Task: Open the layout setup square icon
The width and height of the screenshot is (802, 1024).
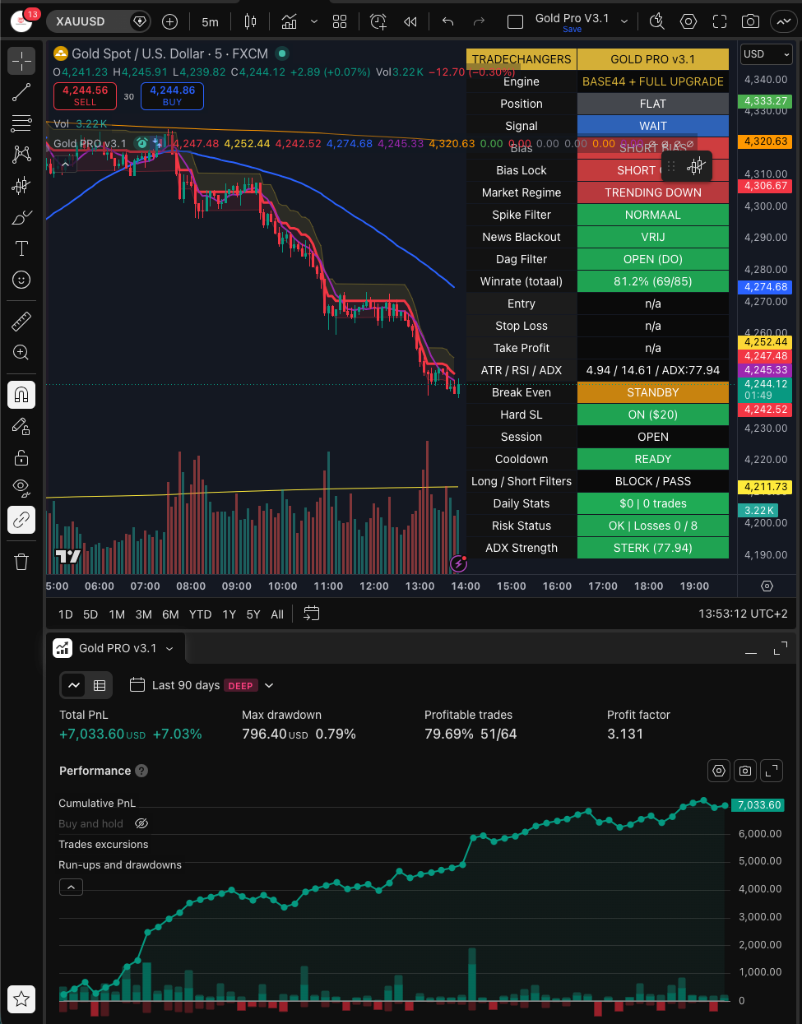Action: tap(515, 22)
